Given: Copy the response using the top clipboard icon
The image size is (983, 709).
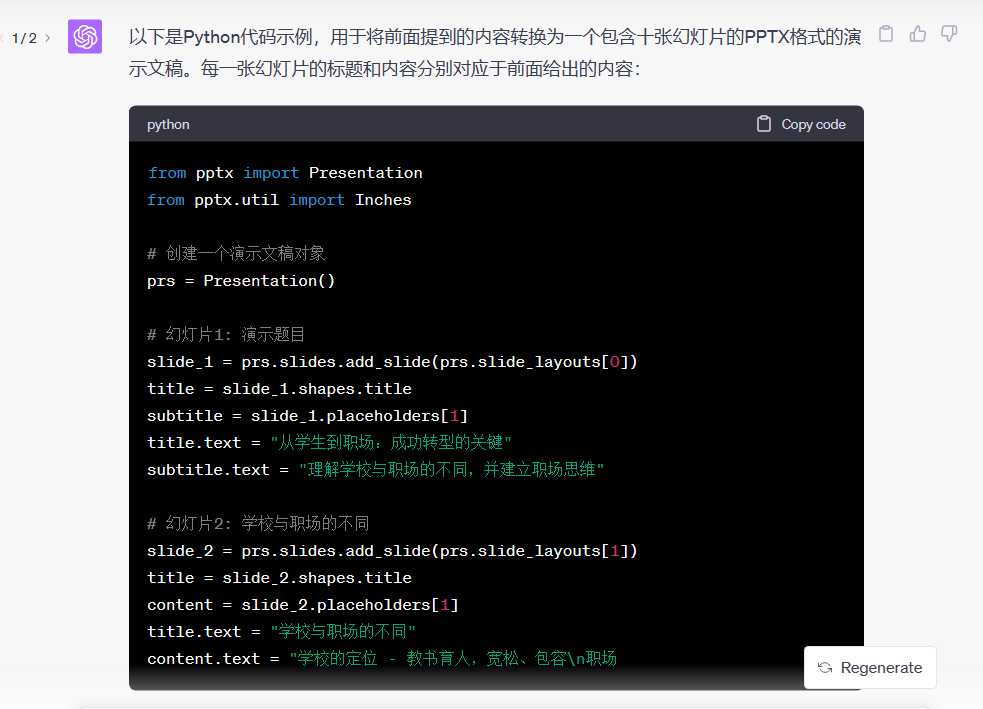Looking at the screenshot, I should [885, 34].
